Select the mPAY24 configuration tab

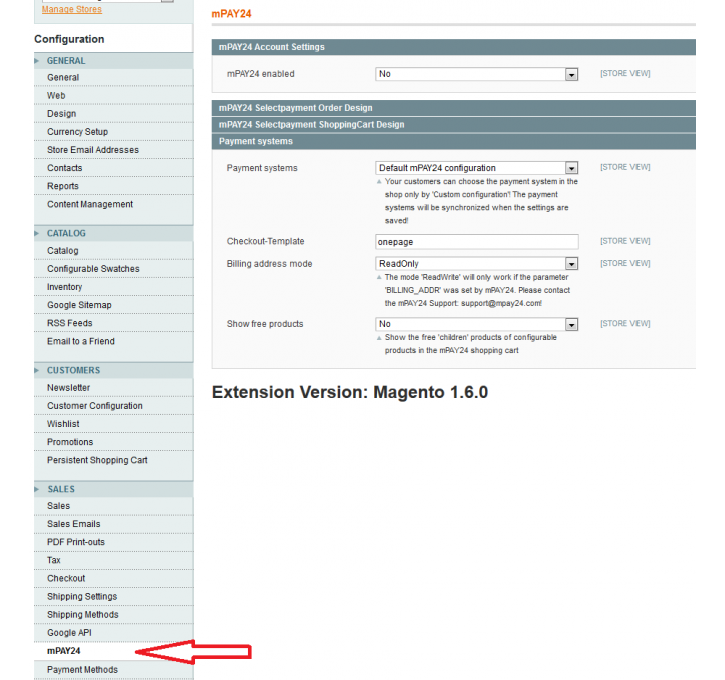coord(113,651)
